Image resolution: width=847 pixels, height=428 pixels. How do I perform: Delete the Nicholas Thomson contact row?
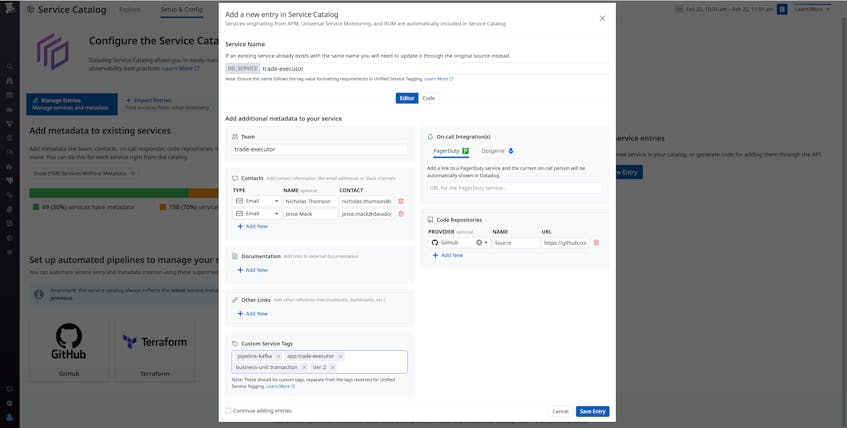click(x=401, y=201)
